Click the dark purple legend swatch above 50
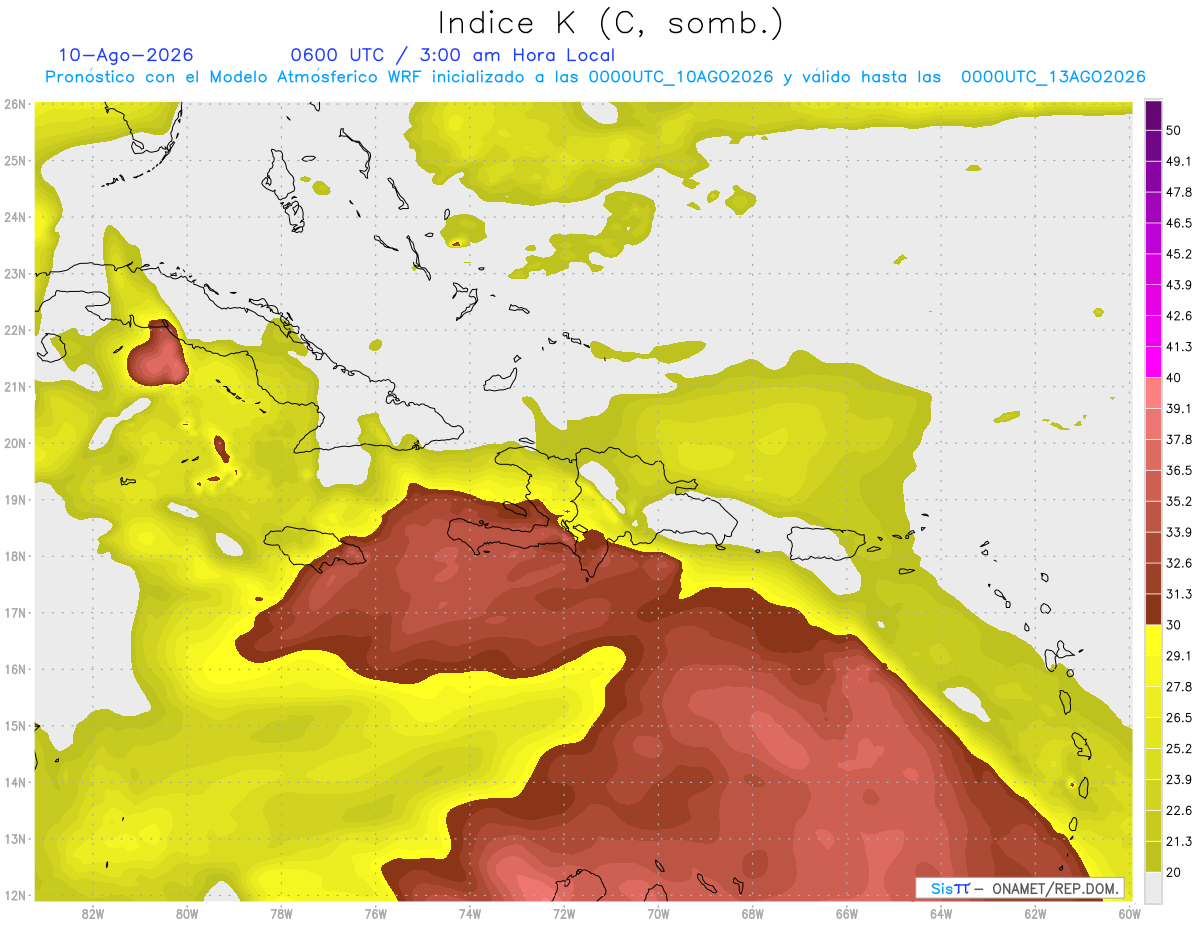Viewport: 1200px width, 927px height. [1154, 116]
